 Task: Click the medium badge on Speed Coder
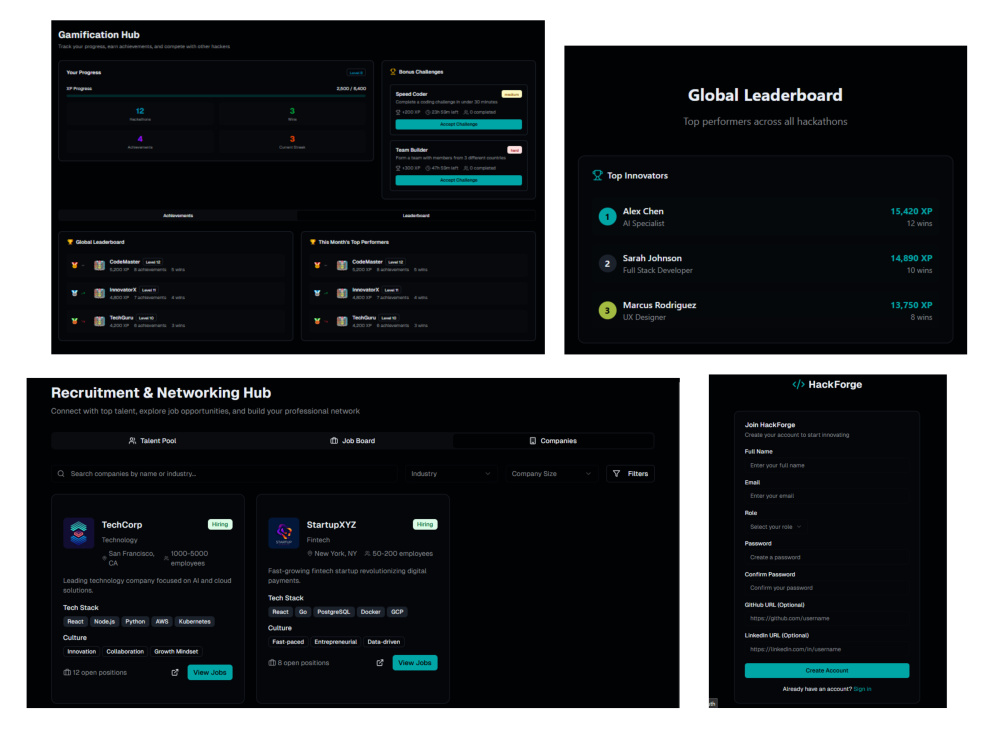(511, 94)
